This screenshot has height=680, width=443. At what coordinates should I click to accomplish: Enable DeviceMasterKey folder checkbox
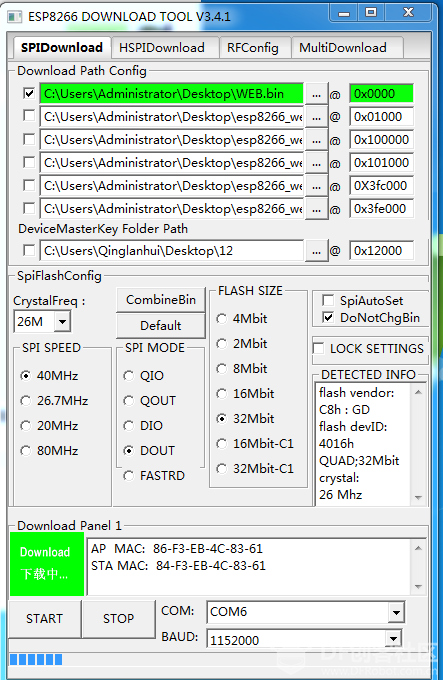click(29, 250)
